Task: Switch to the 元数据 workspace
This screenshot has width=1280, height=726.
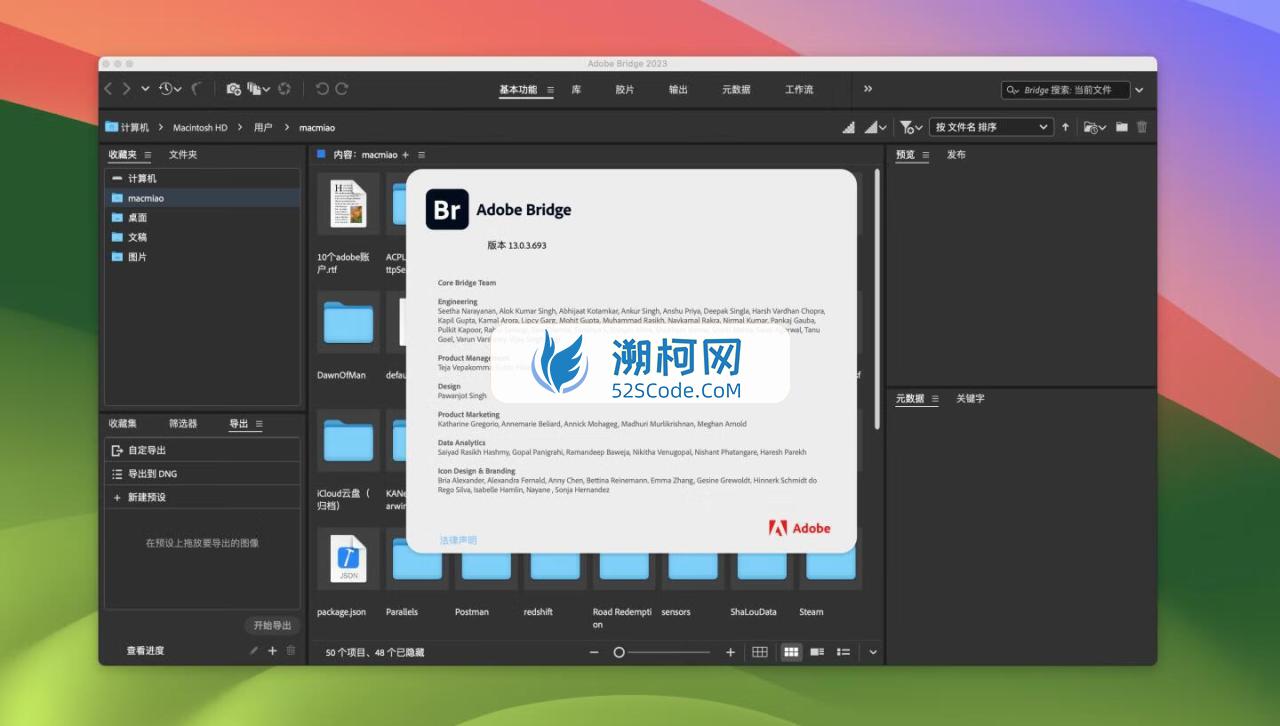Action: point(736,90)
